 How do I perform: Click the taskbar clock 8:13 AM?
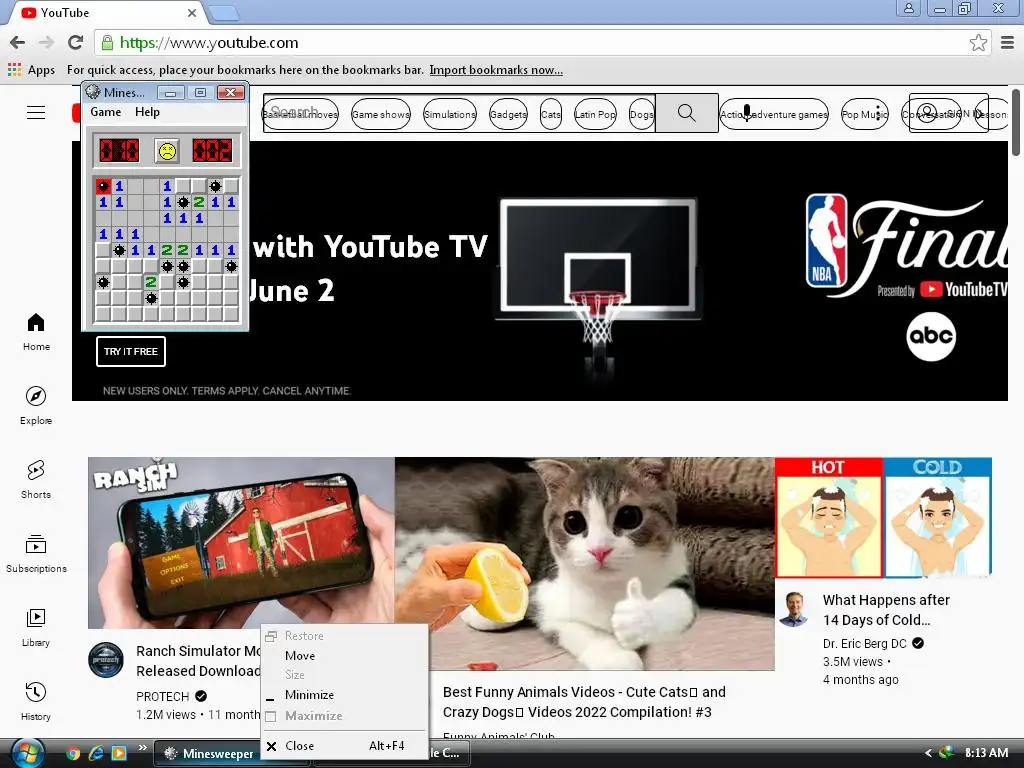click(986, 752)
